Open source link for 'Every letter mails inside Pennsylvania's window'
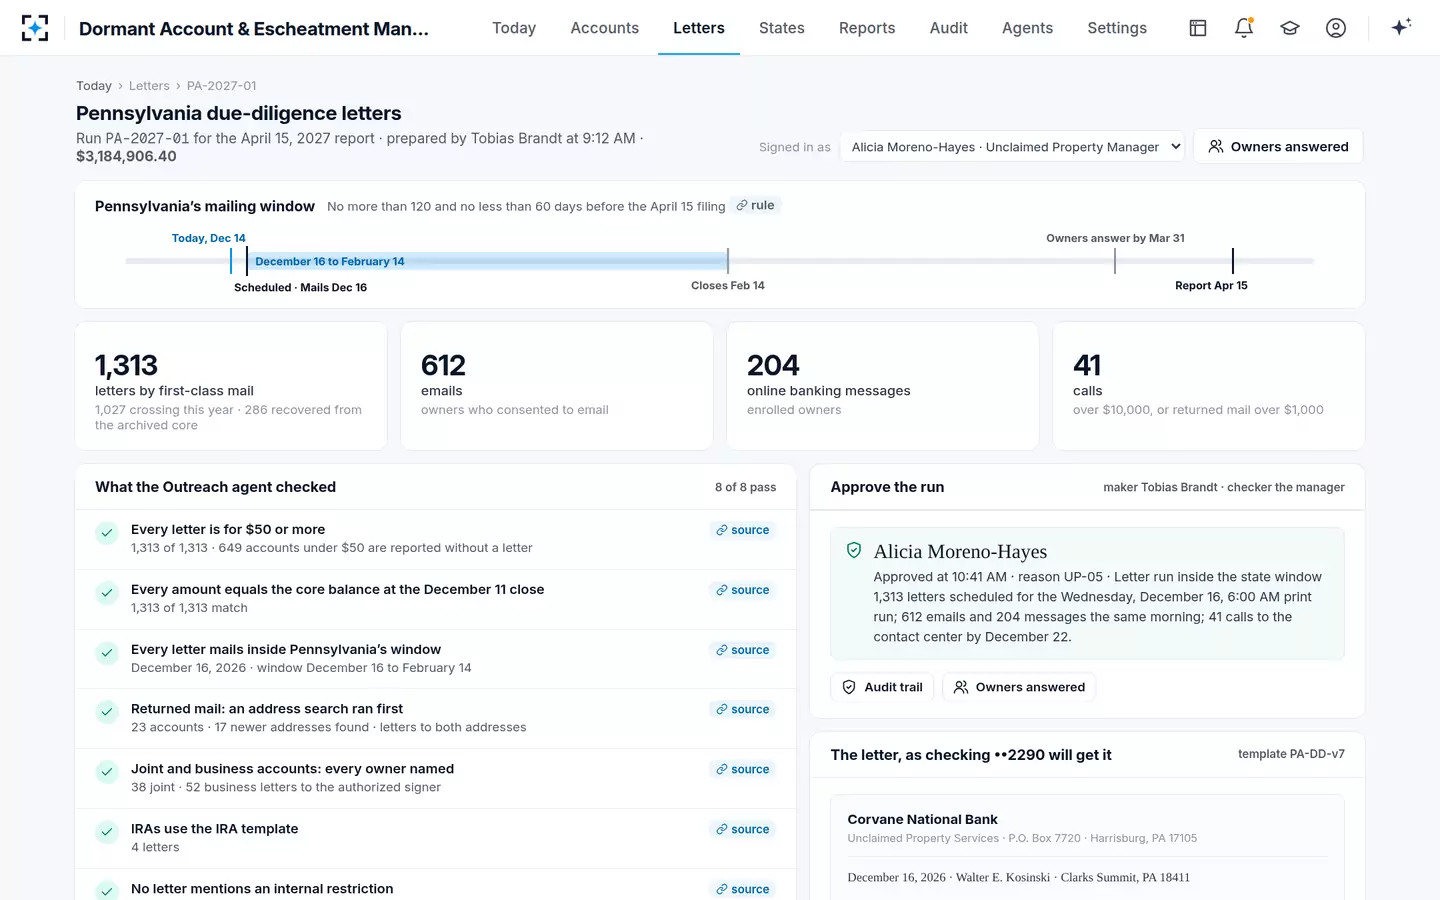The width and height of the screenshot is (1440, 900). coord(743,650)
